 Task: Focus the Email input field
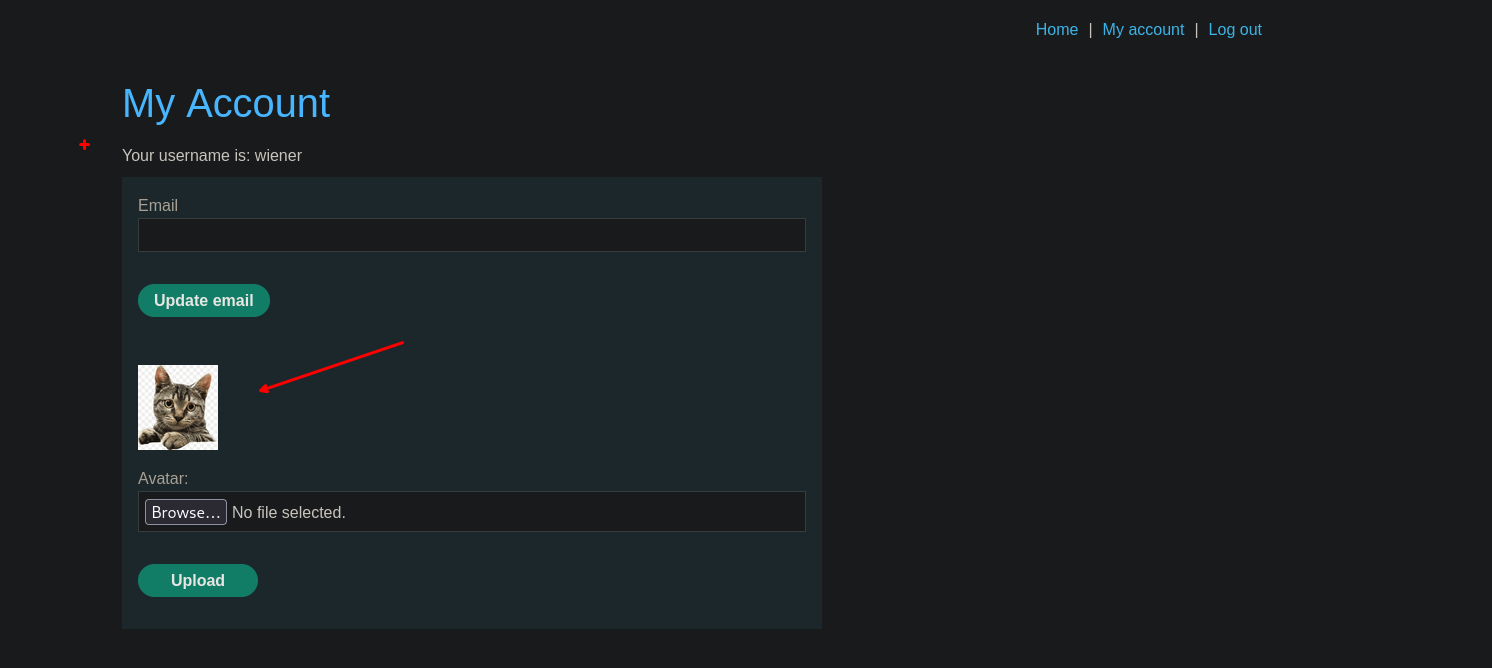tap(471, 235)
